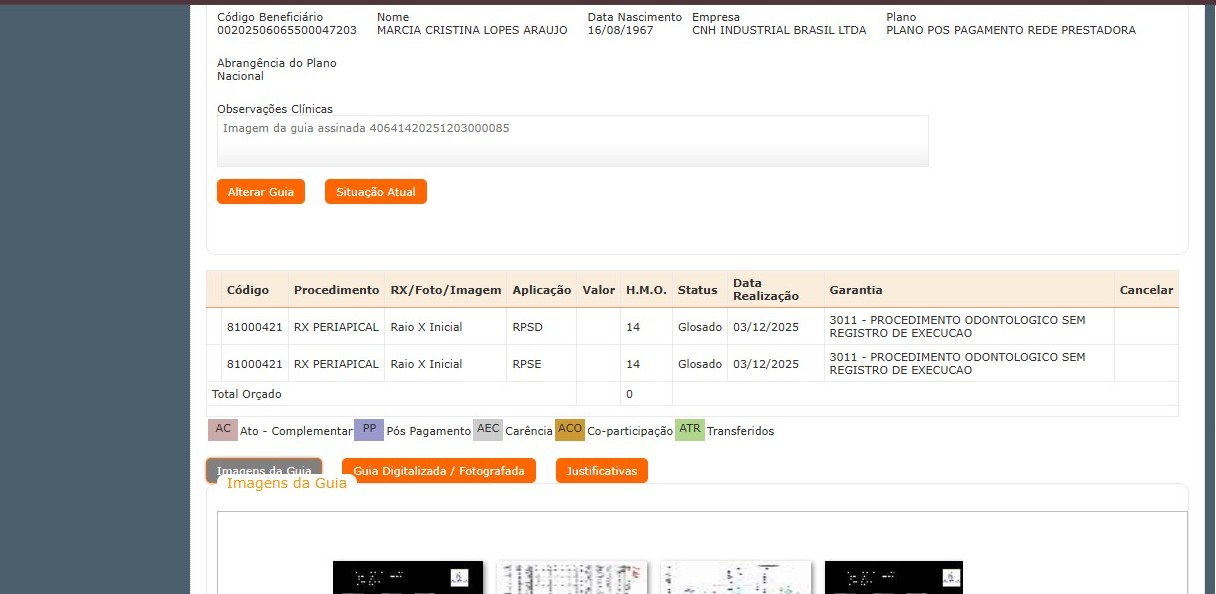
Task: Select the RX PERIAPICAL row with RPSE
Action: click(336, 364)
